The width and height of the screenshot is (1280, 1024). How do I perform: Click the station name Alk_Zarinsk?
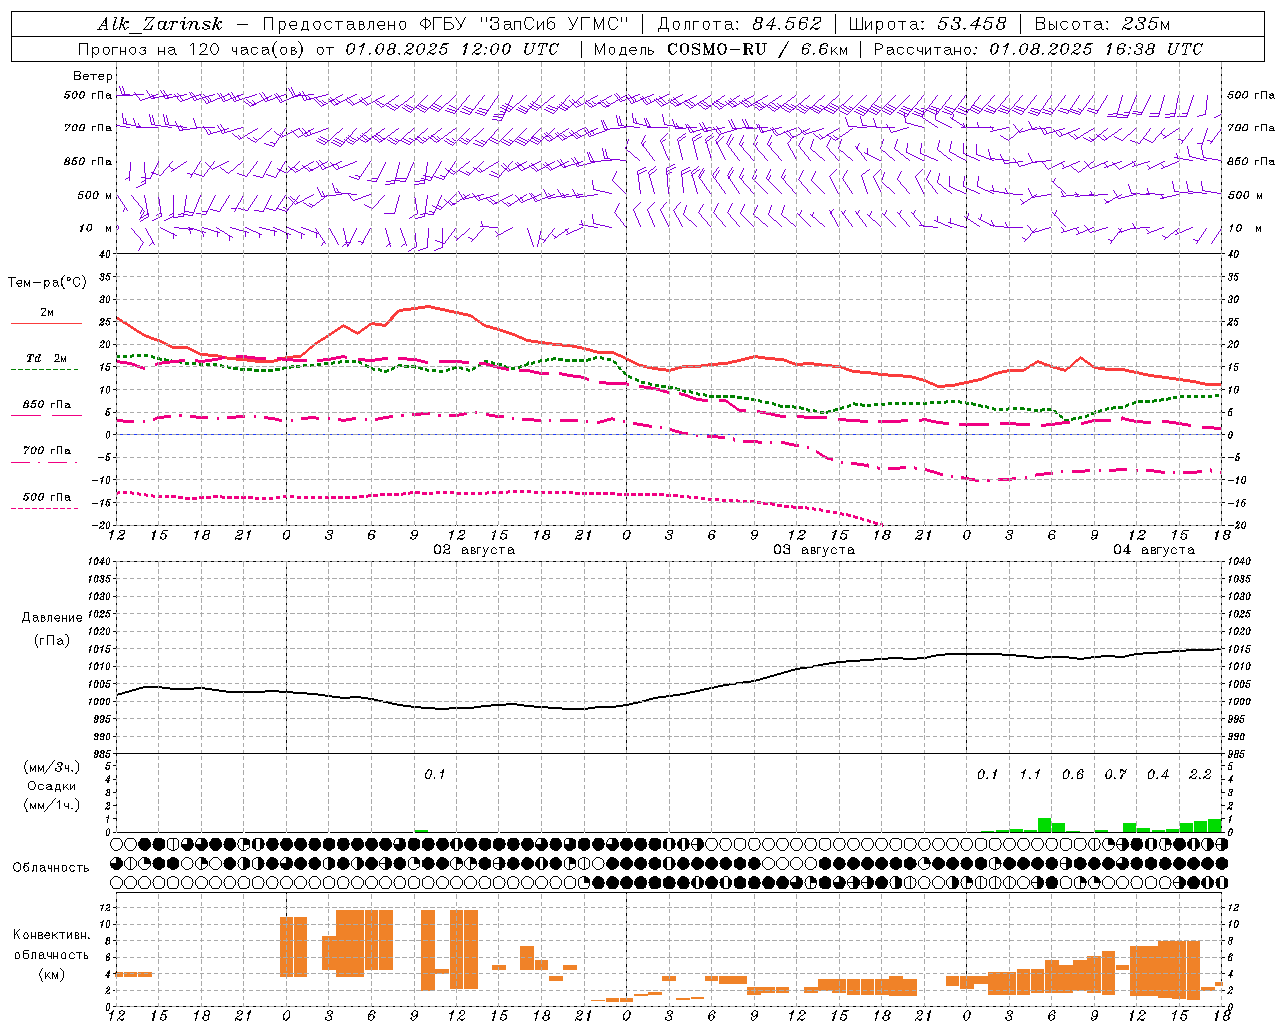click(x=160, y=24)
